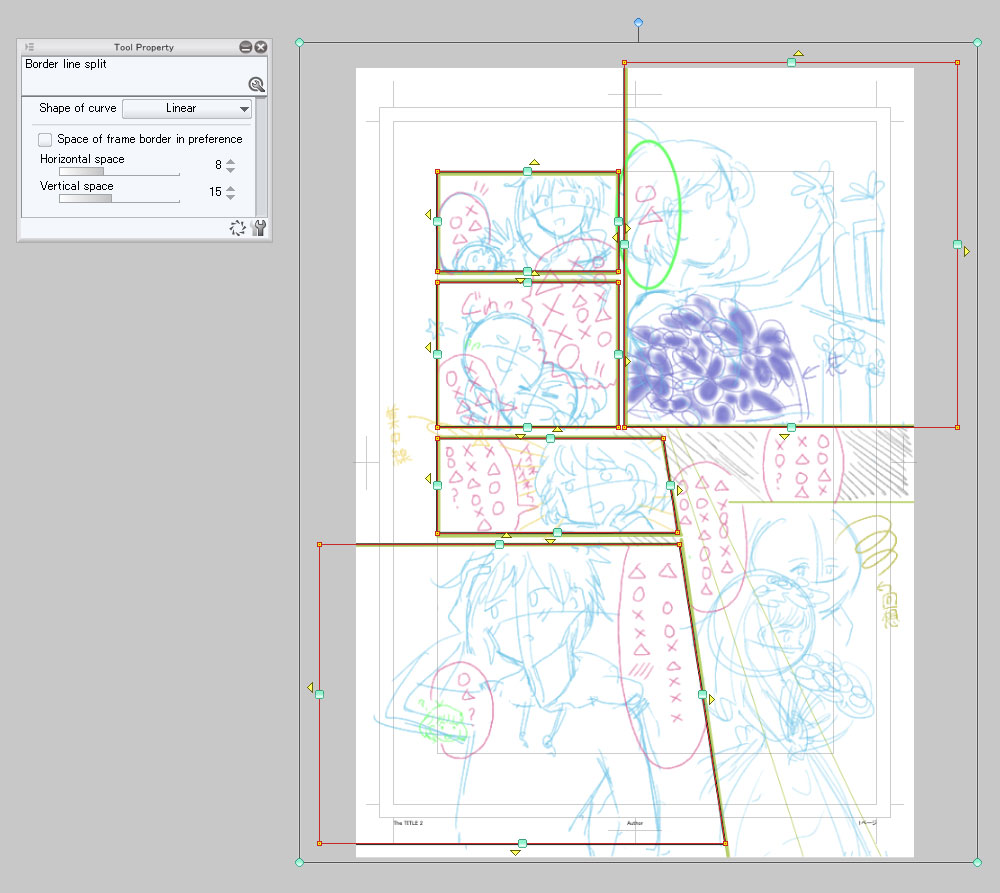
Task: Click the Tool Property title bar
Action: (x=143, y=47)
